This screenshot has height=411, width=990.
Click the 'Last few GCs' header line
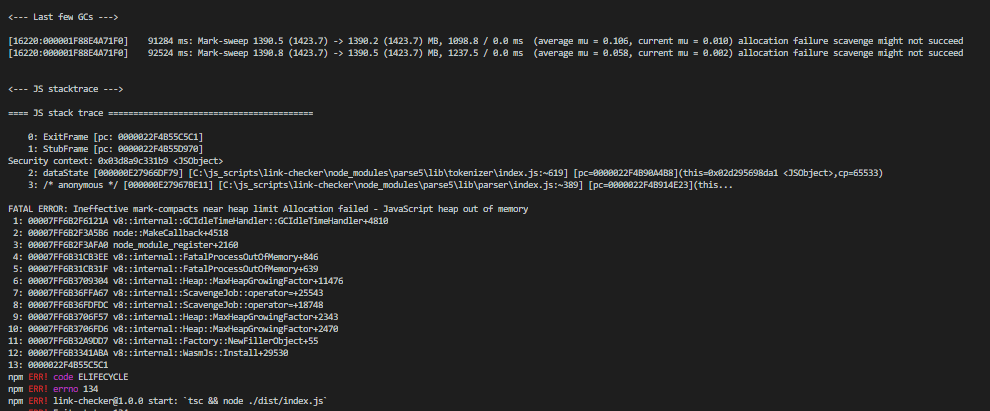point(63,17)
